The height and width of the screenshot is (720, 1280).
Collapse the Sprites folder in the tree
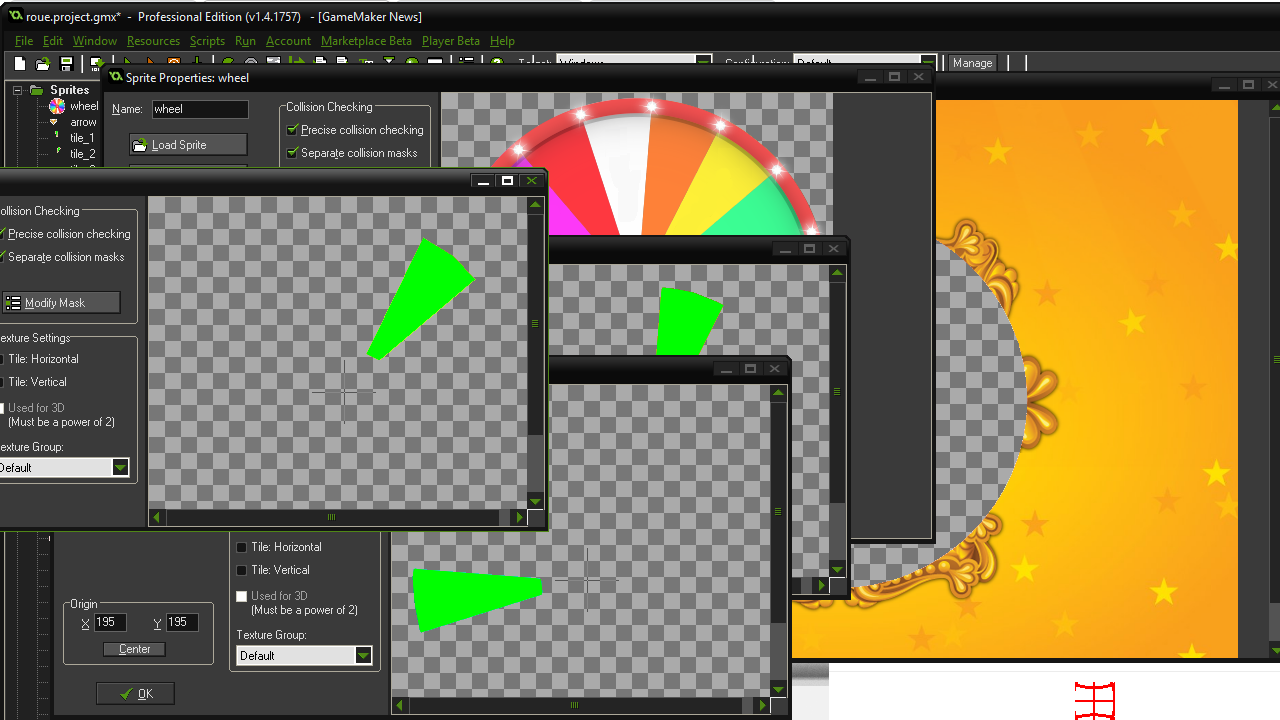(18, 90)
